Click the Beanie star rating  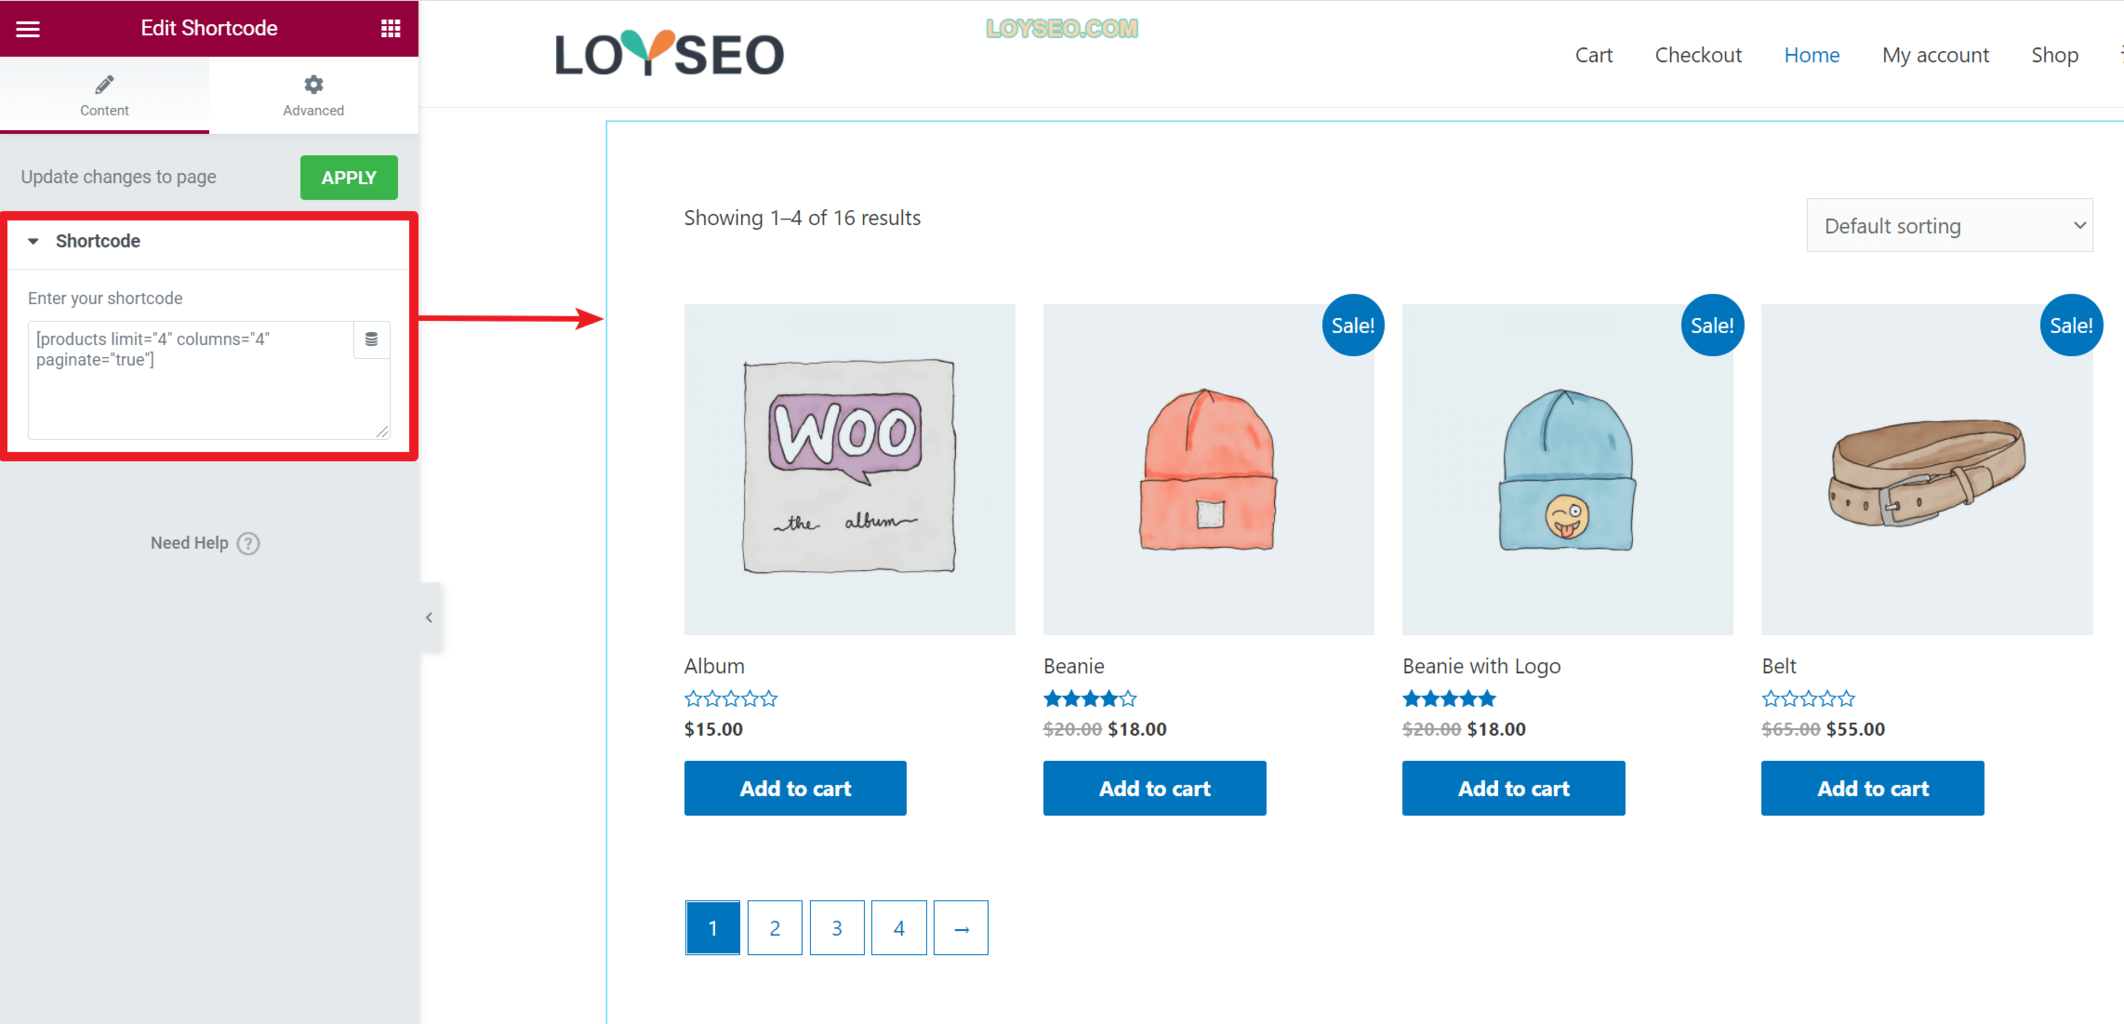pyautogui.click(x=1090, y=698)
